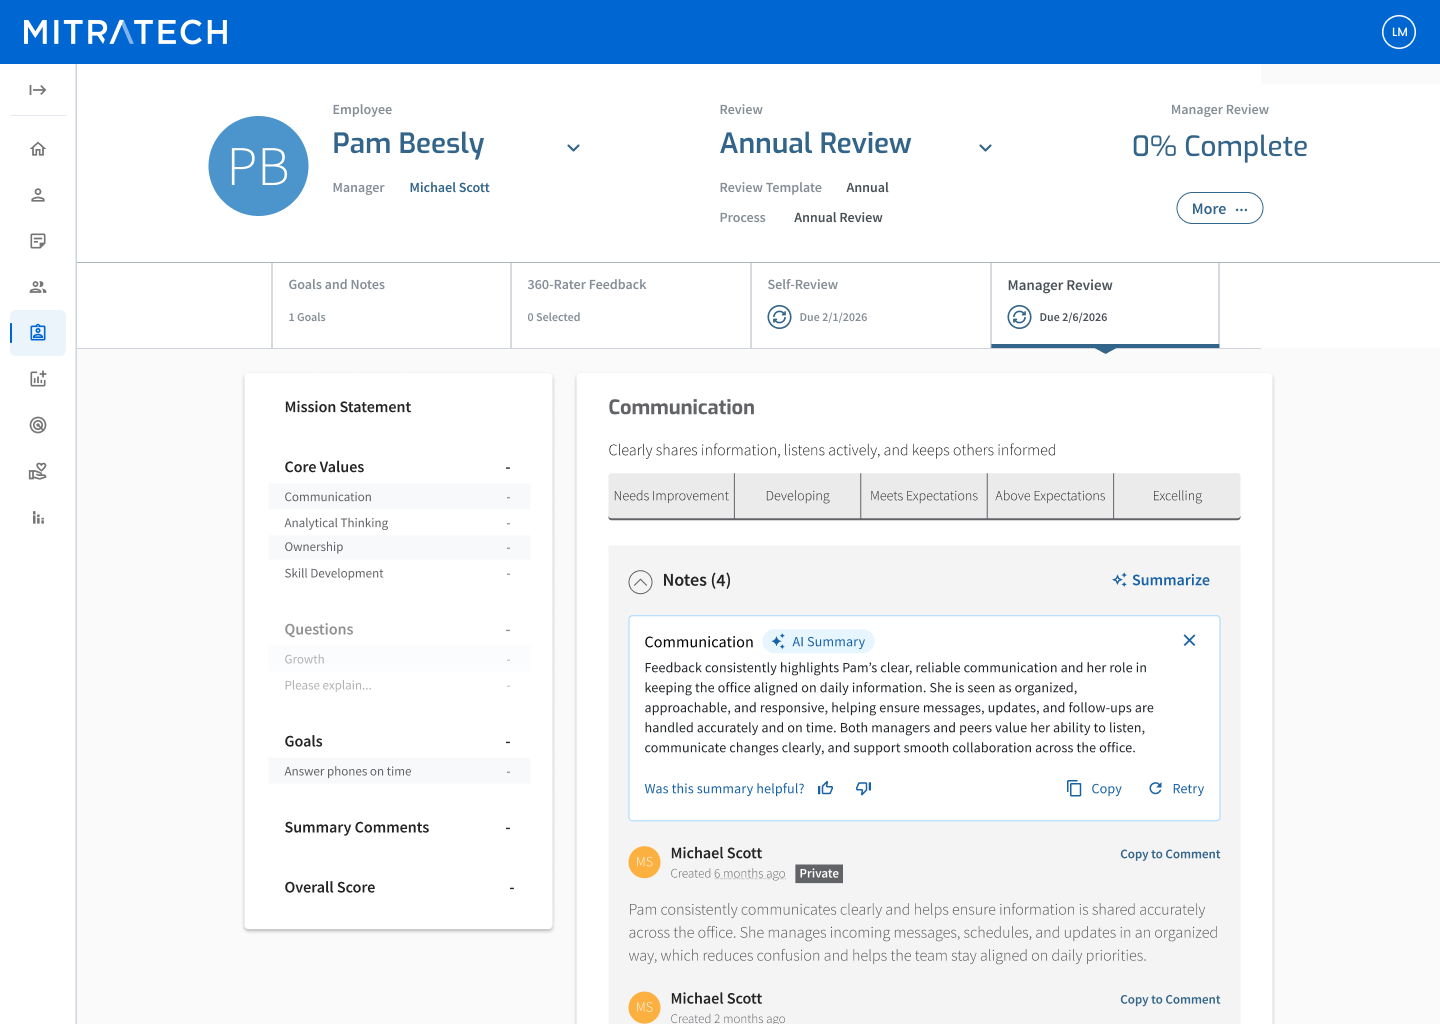Open manager Michael Scott link
1440x1024 pixels.
coord(449,187)
